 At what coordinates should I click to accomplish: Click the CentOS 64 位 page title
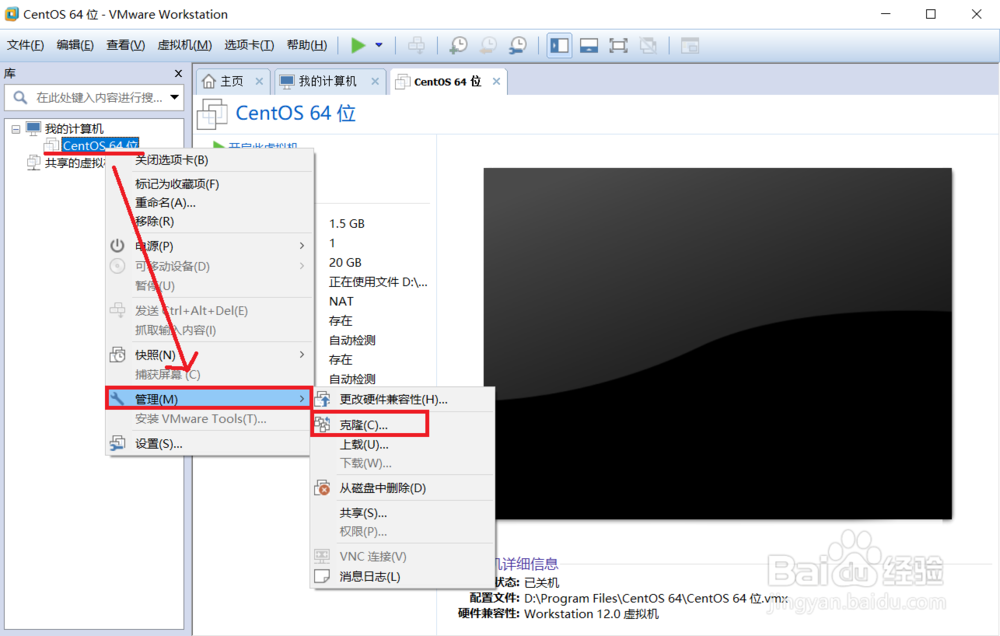click(296, 113)
